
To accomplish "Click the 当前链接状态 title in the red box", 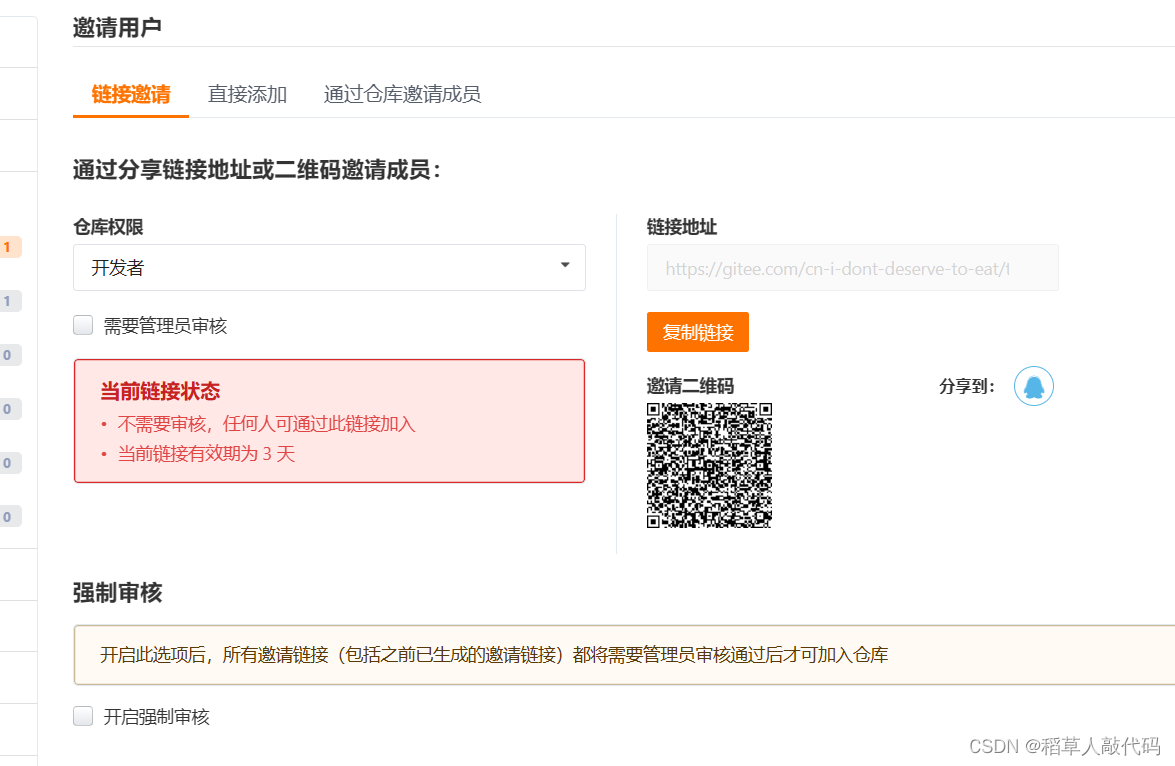I will tap(160, 390).
